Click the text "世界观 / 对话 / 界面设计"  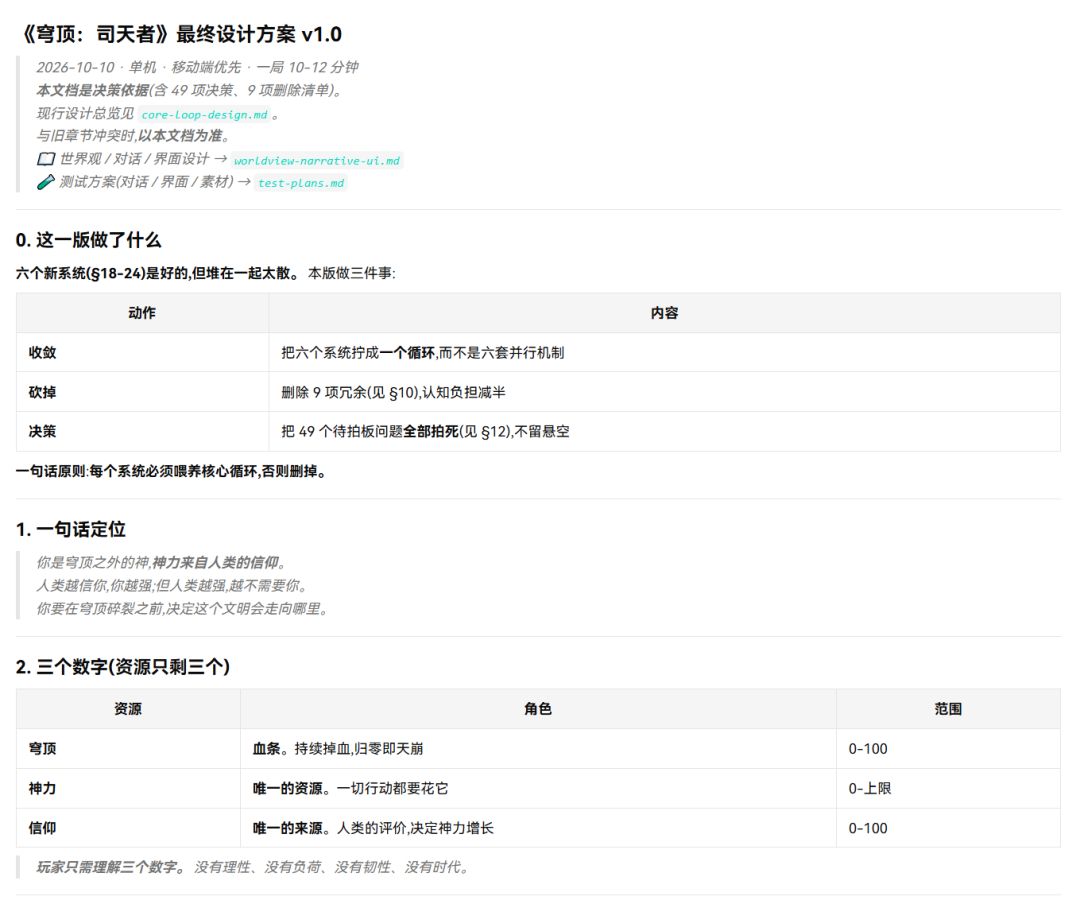pyautogui.click(x=134, y=159)
